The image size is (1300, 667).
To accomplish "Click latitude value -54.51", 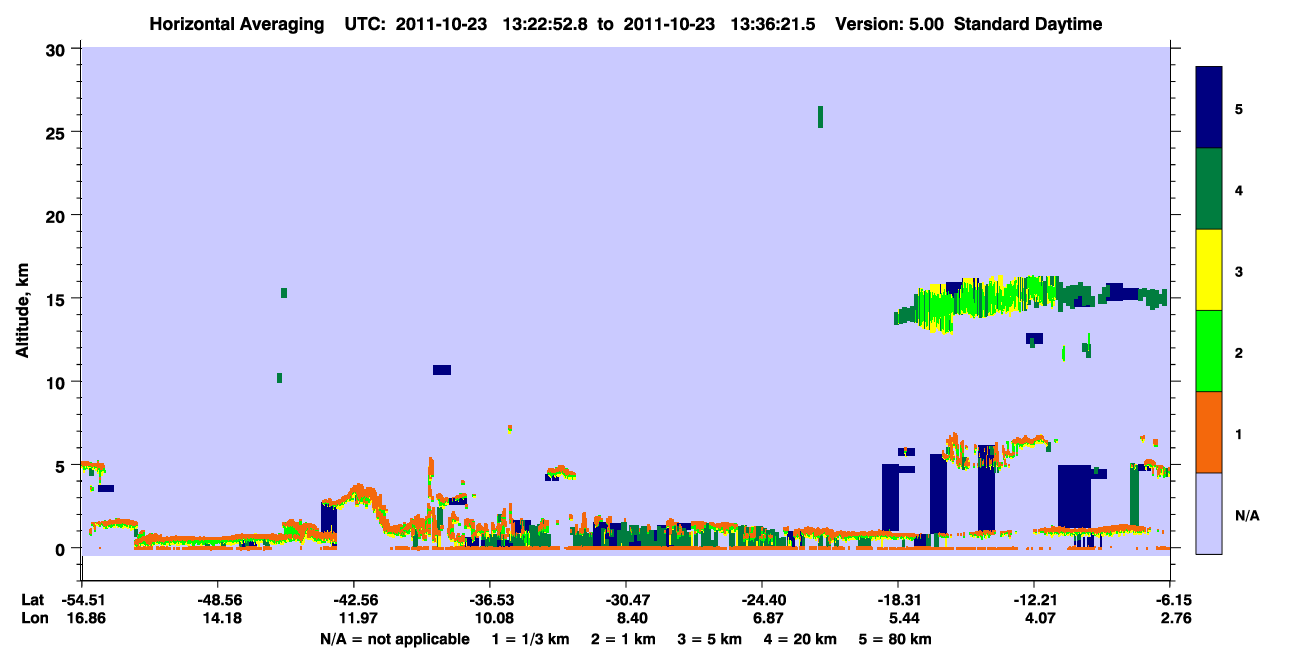I will [82, 599].
